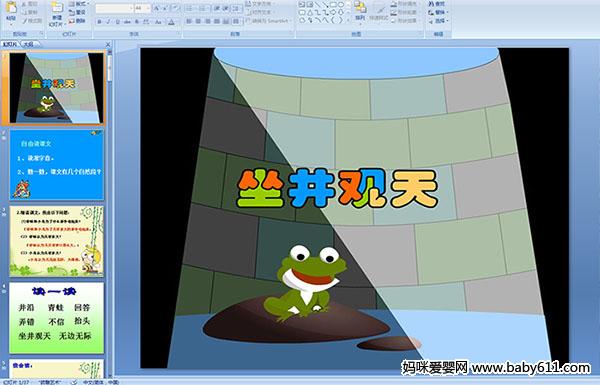This screenshot has width=600, height=385.
Task: Click the New Slide icon
Action: click(56, 13)
